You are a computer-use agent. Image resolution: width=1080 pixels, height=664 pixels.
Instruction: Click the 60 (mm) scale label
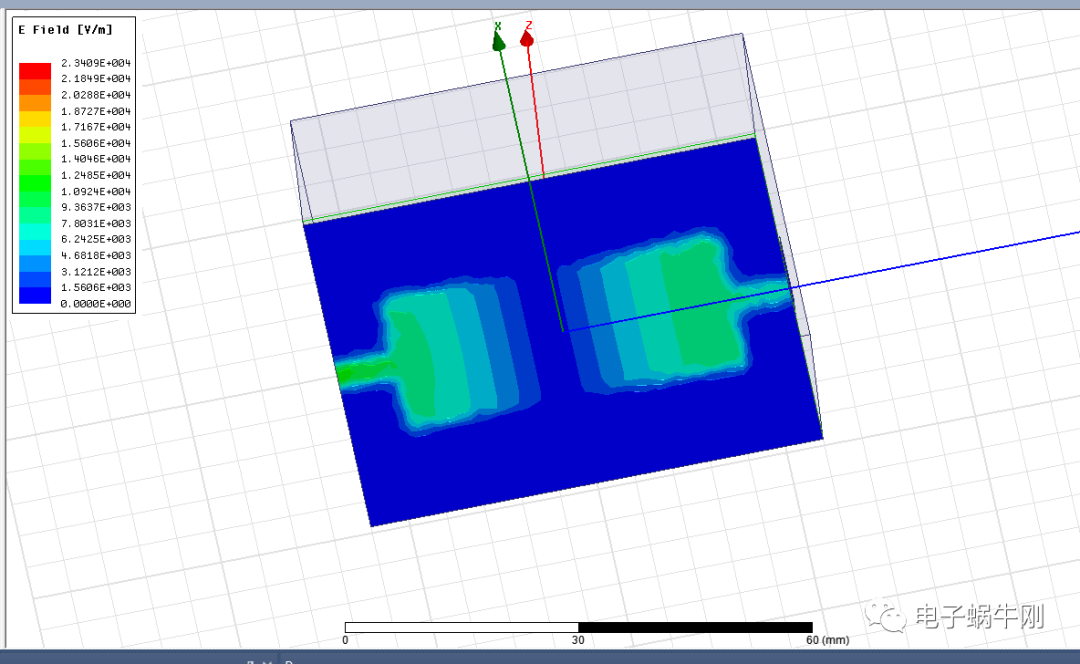click(826, 640)
